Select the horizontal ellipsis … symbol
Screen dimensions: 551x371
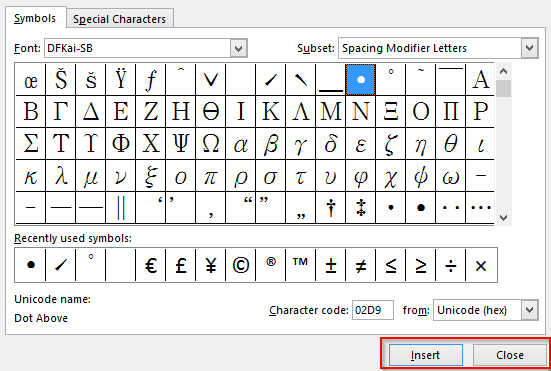(x=480, y=207)
